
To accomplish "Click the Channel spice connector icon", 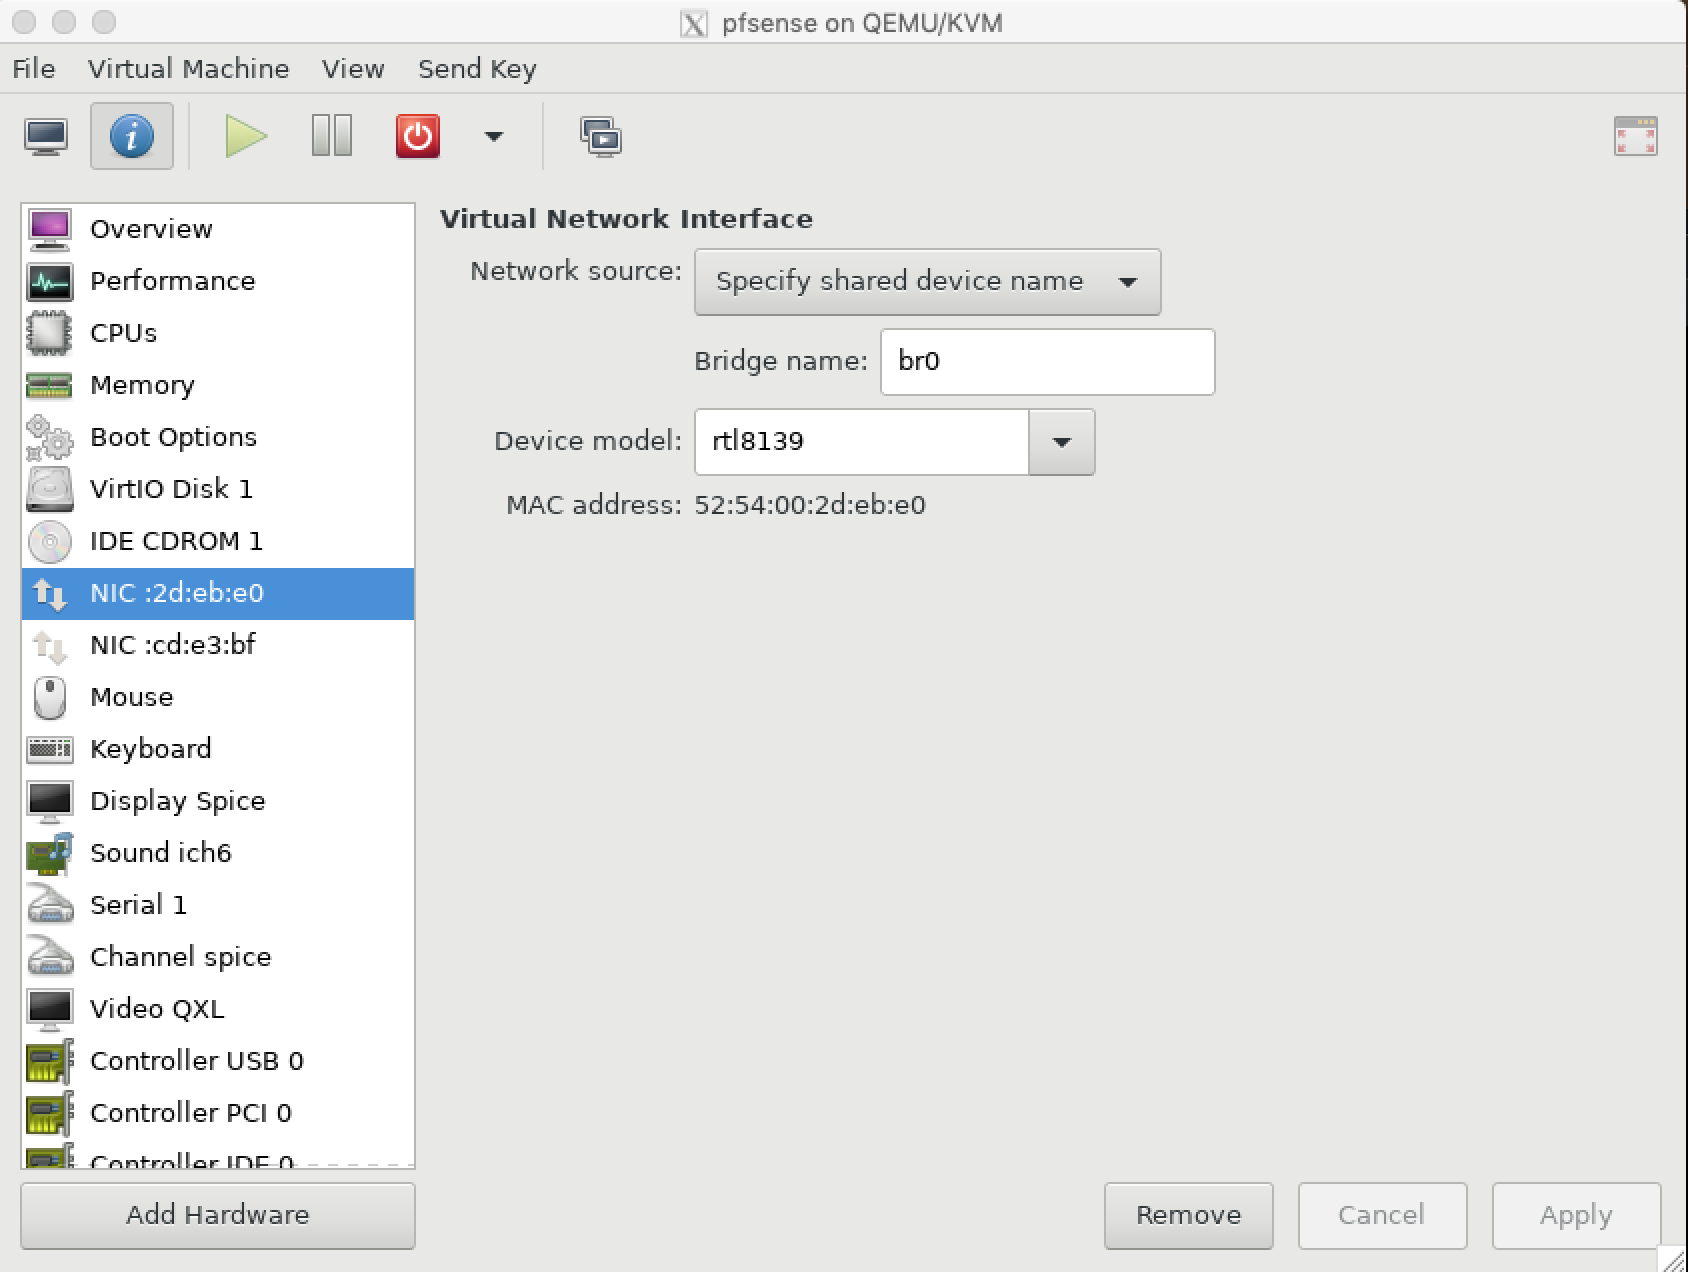I will (x=49, y=957).
